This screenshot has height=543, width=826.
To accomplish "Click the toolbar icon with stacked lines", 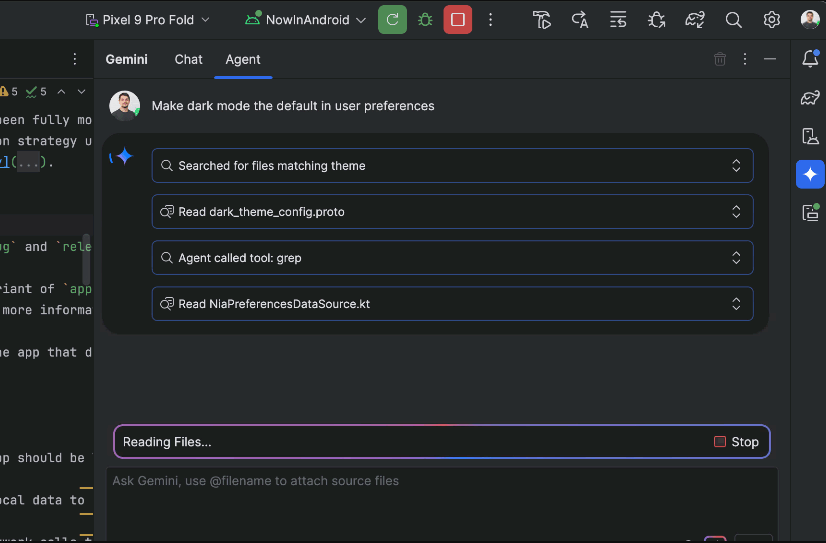I will 618,20.
